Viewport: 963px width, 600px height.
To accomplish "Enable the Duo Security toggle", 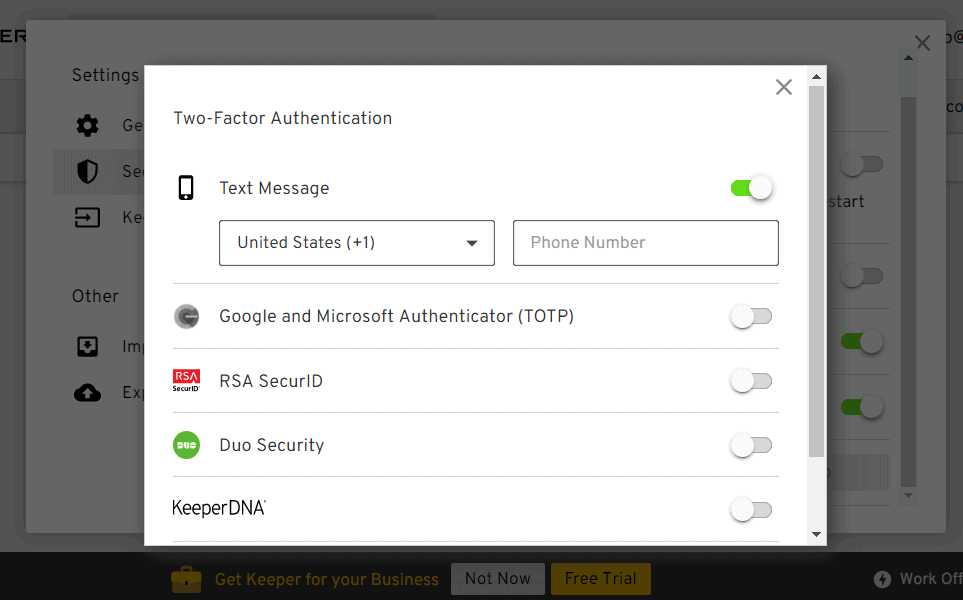I will pyautogui.click(x=752, y=446).
